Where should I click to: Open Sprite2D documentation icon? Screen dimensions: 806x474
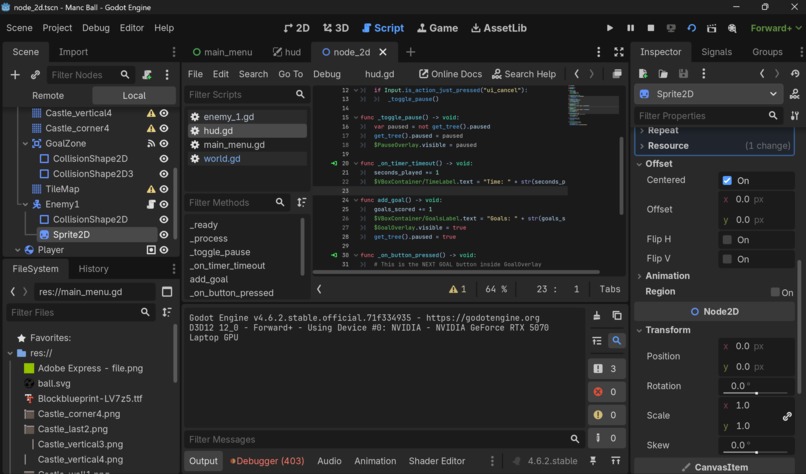795,94
